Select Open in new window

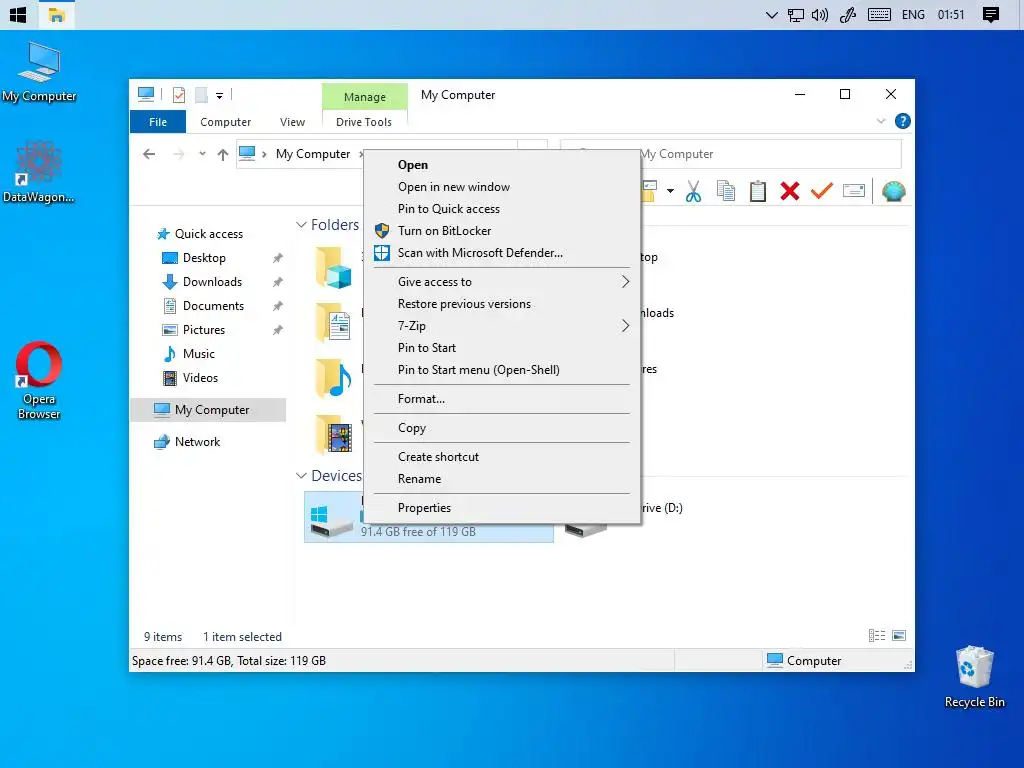click(x=502, y=187)
